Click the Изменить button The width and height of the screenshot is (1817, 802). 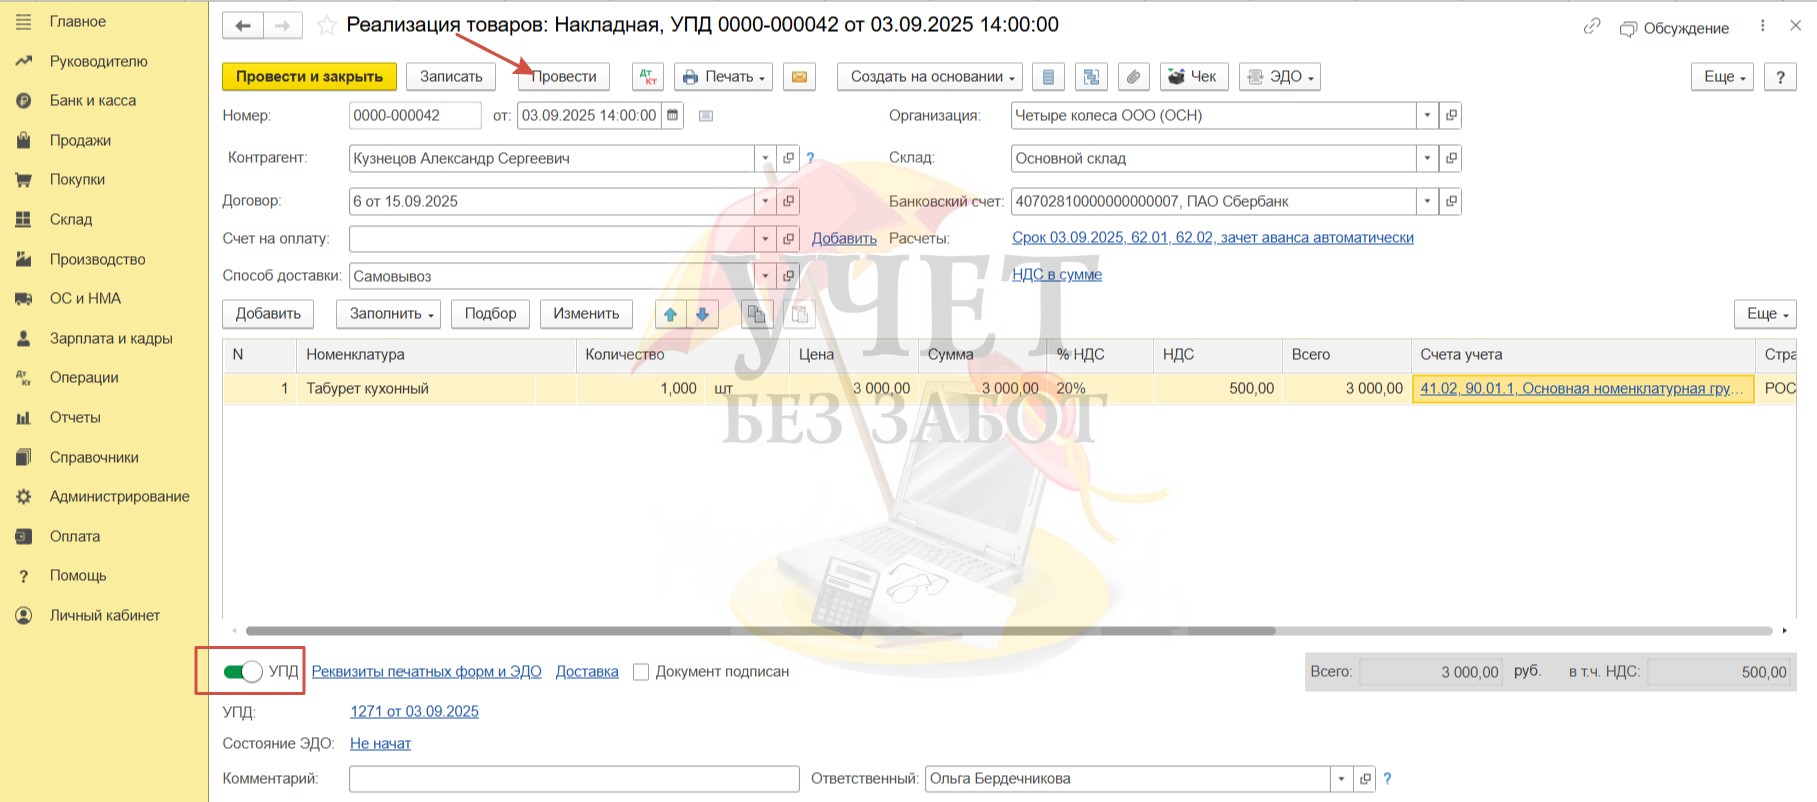pyautogui.click(x=586, y=313)
